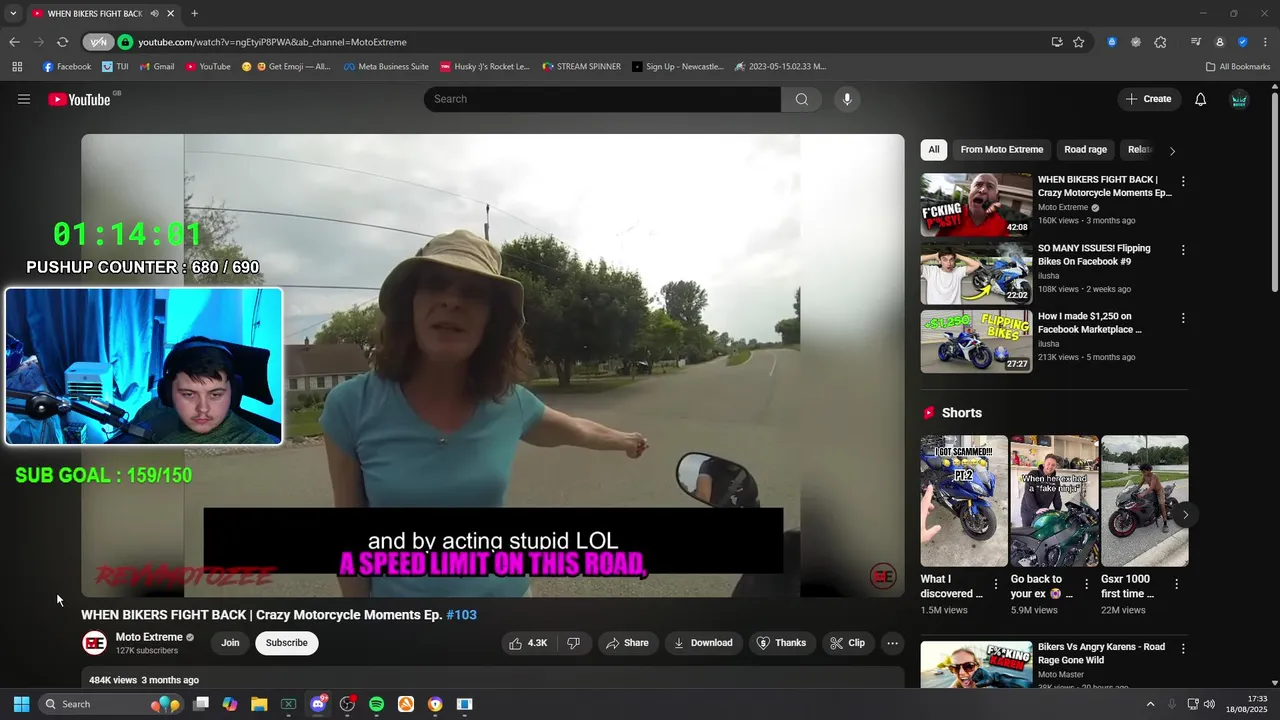This screenshot has height=720, width=1280.
Task: Open browser extensions puzzle icon
Action: pos(1160,42)
